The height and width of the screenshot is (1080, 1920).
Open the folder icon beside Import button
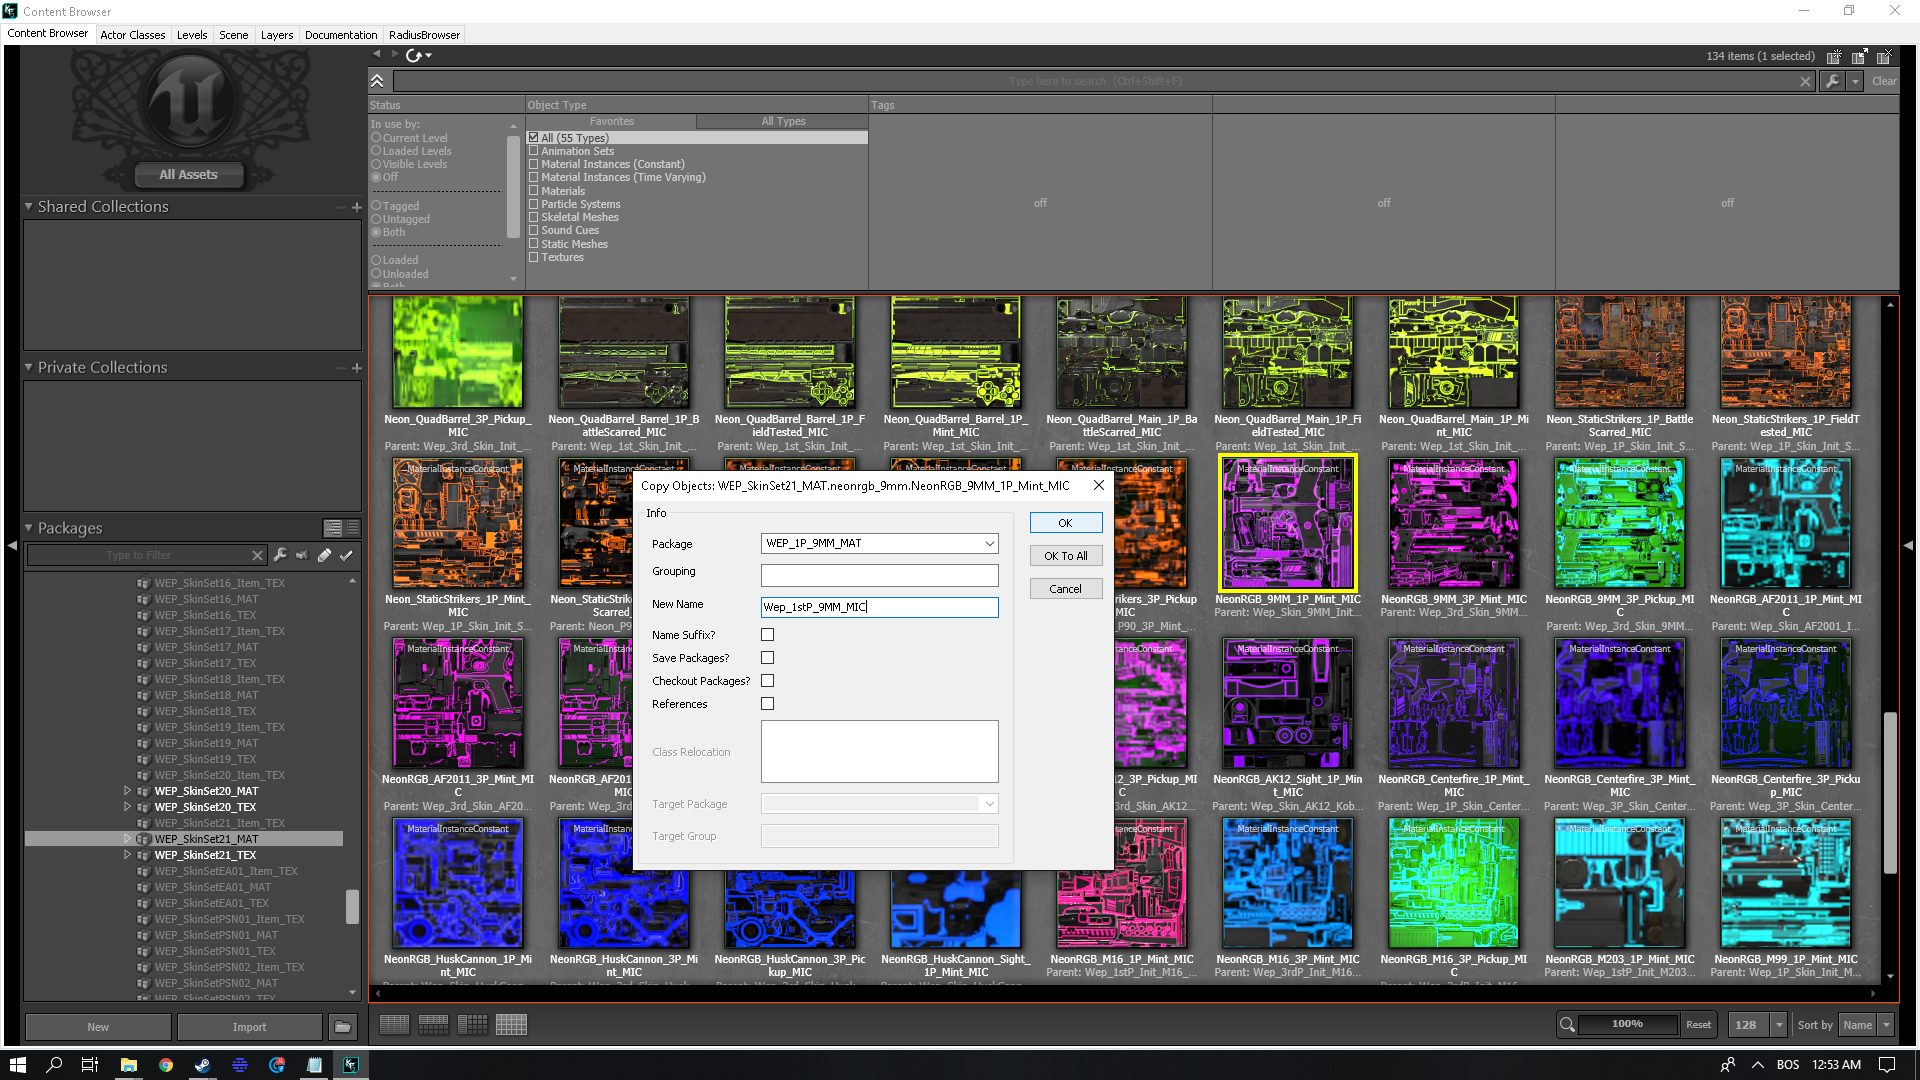click(x=342, y=1027)
